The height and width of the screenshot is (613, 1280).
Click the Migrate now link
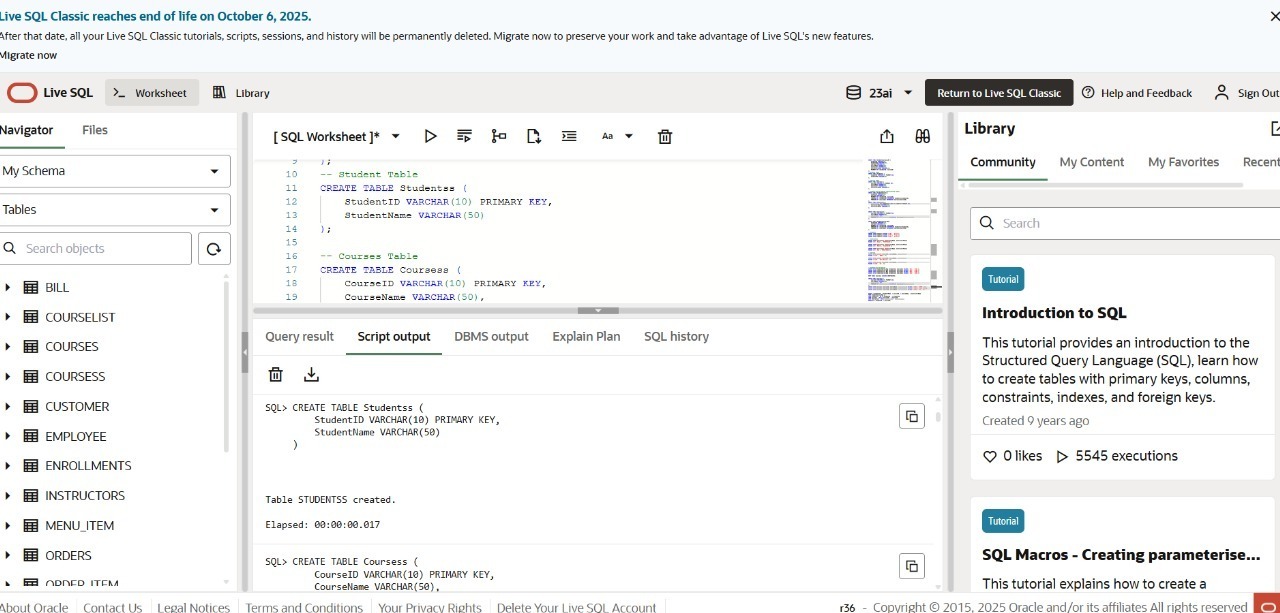tap(28, 55)
